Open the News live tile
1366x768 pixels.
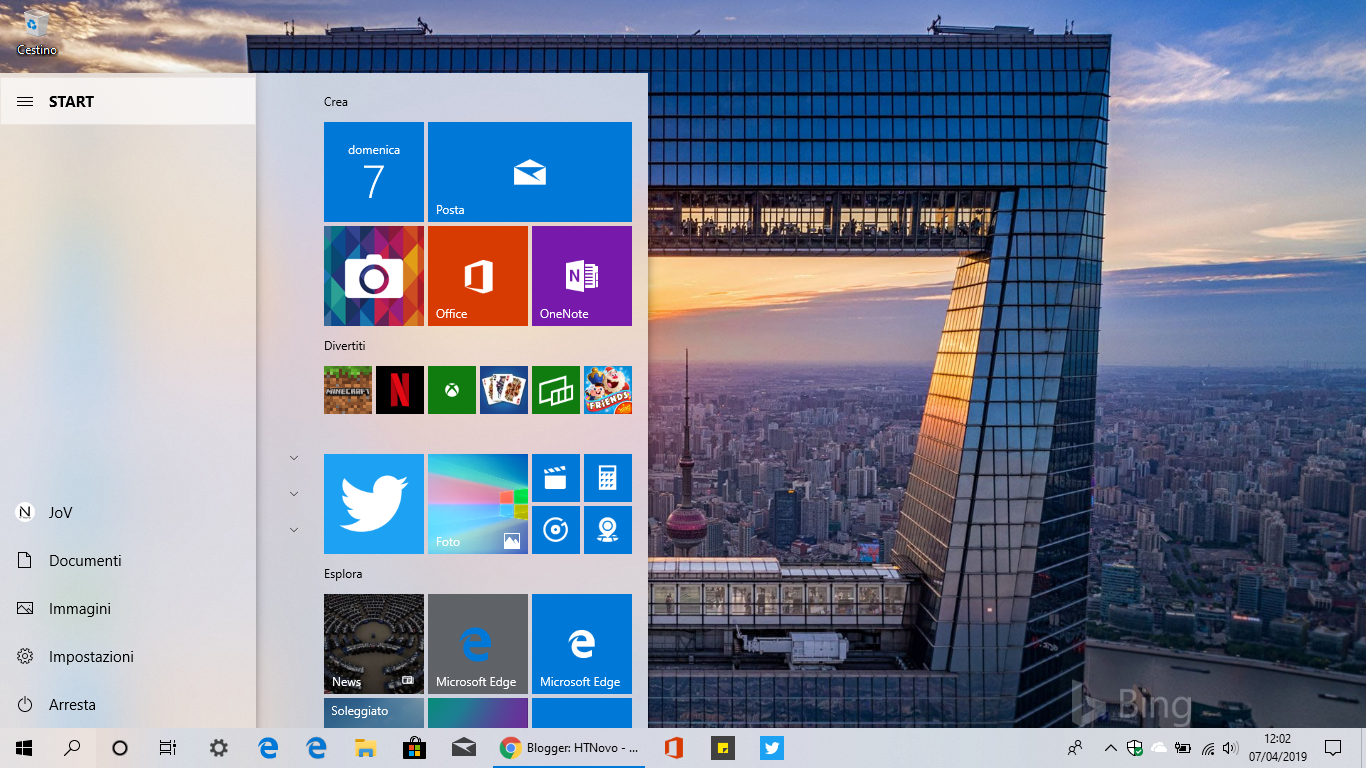(x=374, y=644)
